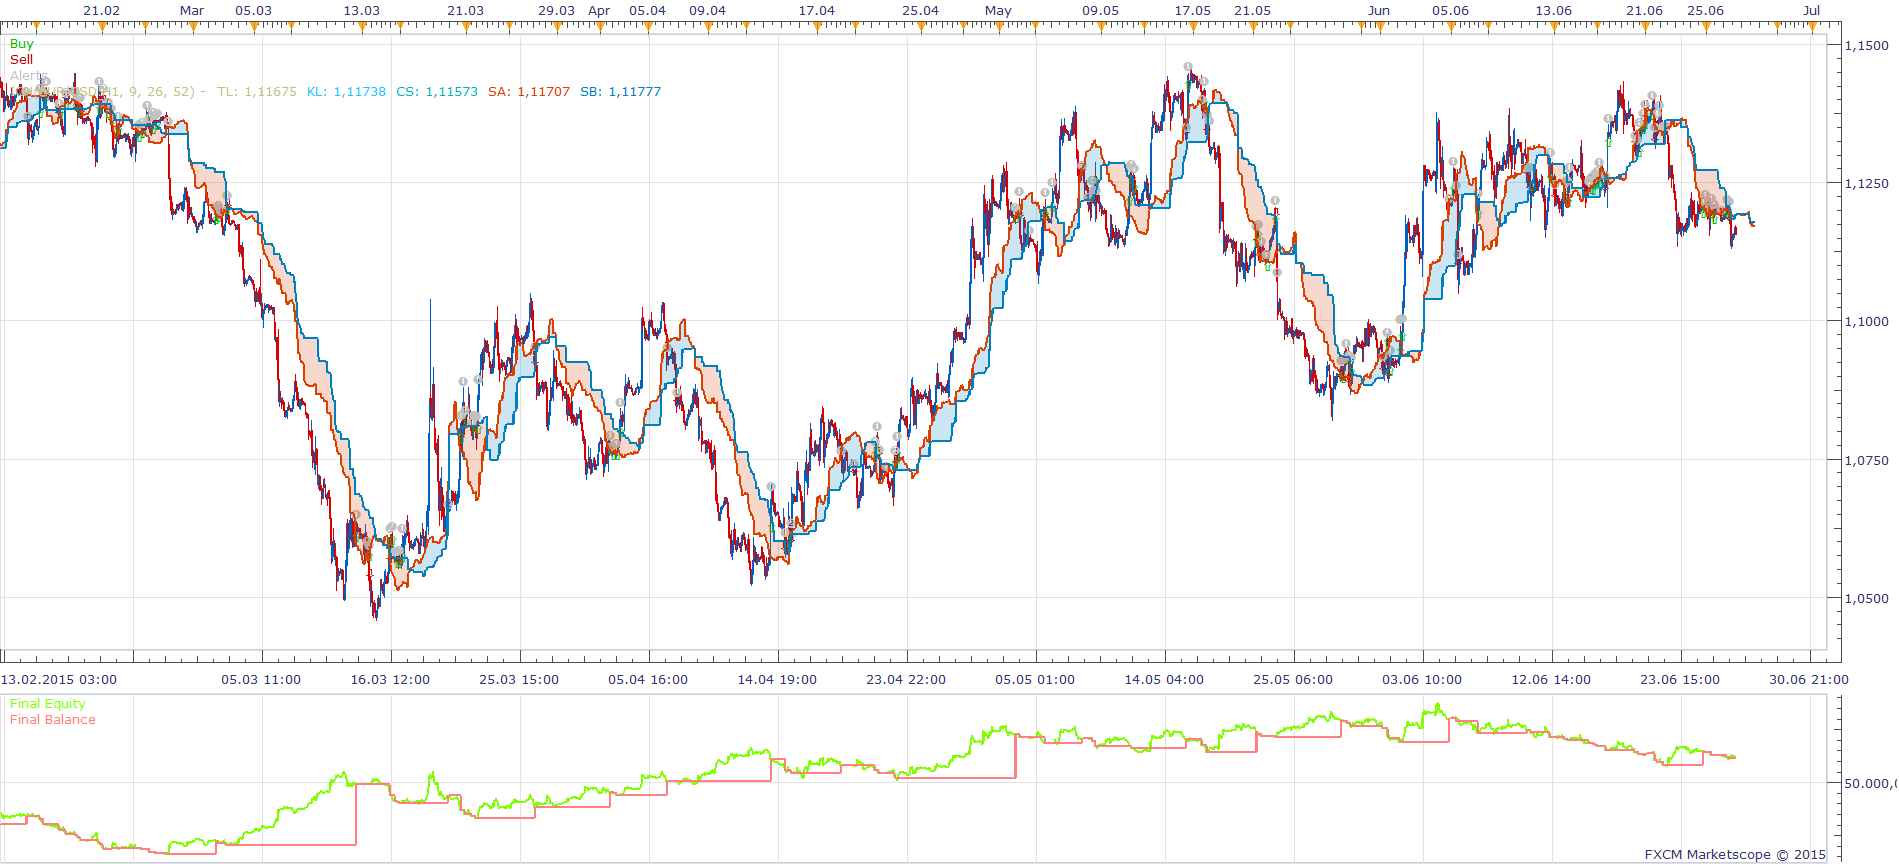1899x864 pixels.
Task: Click the 23.04 22:00 time label
Action: click(906, 680)
